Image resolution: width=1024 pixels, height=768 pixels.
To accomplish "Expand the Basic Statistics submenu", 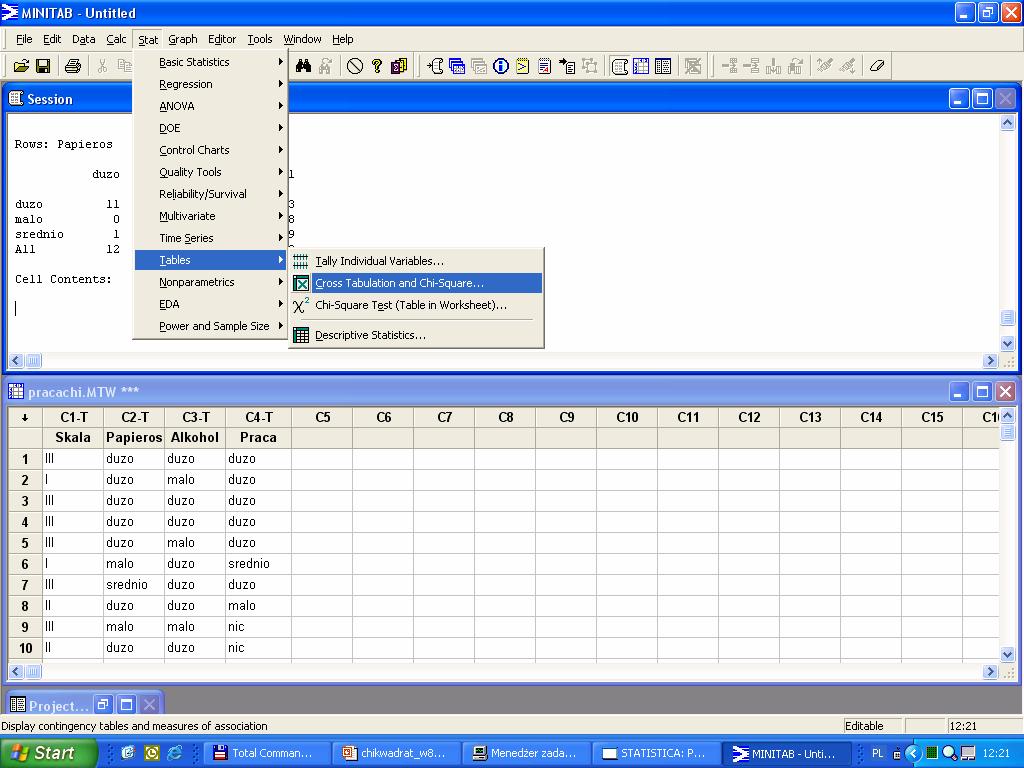I will point(210,62).
